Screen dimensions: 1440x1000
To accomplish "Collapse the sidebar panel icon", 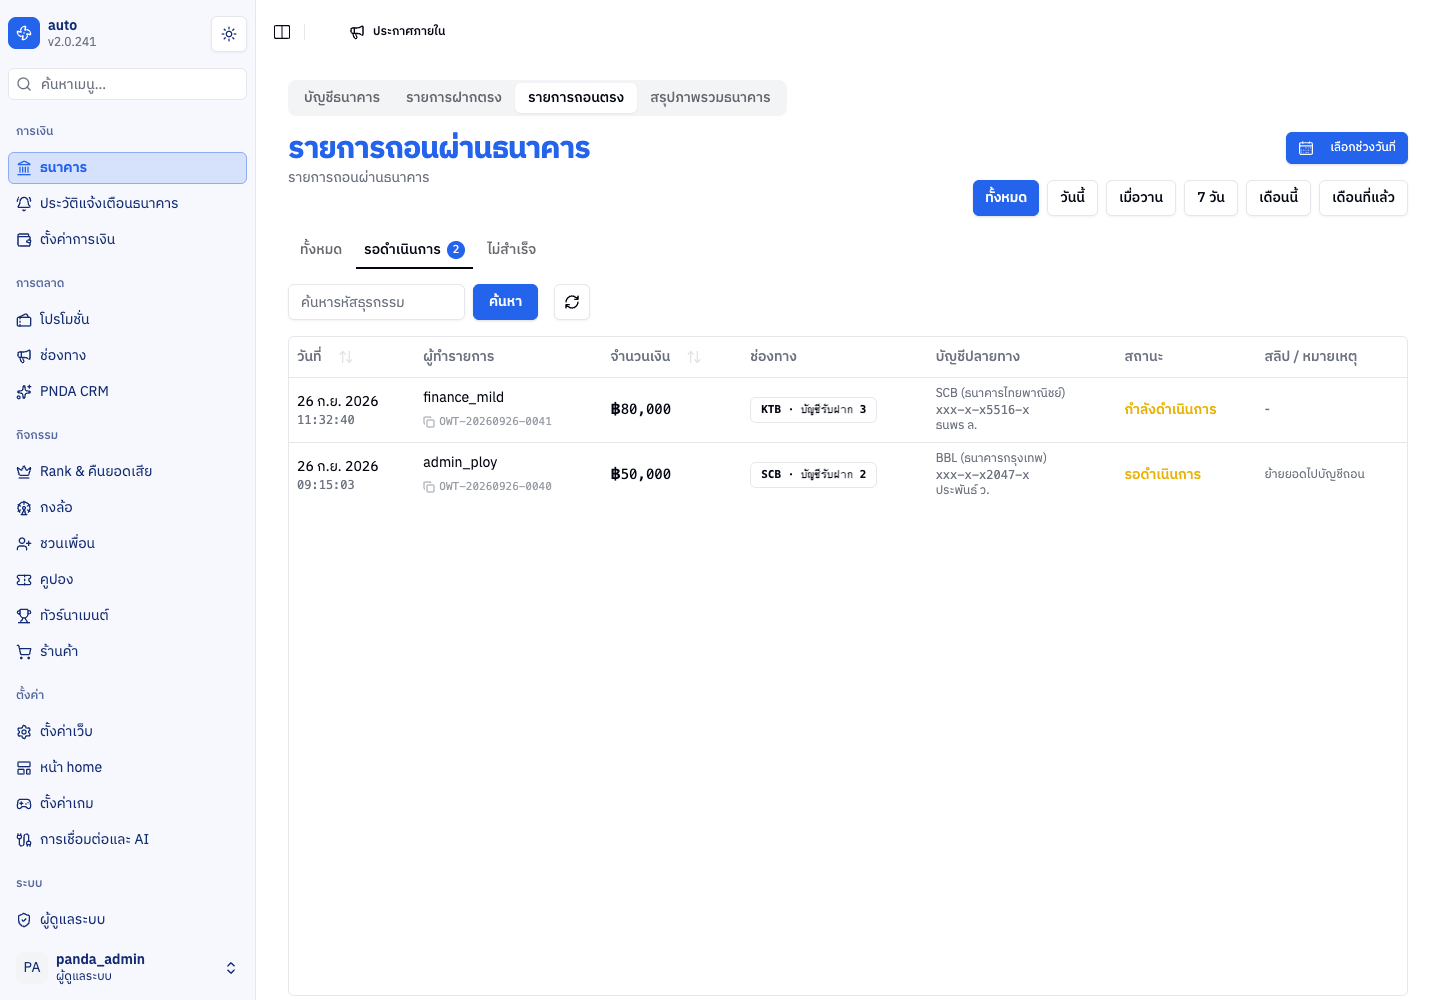I will click(282, 32).
